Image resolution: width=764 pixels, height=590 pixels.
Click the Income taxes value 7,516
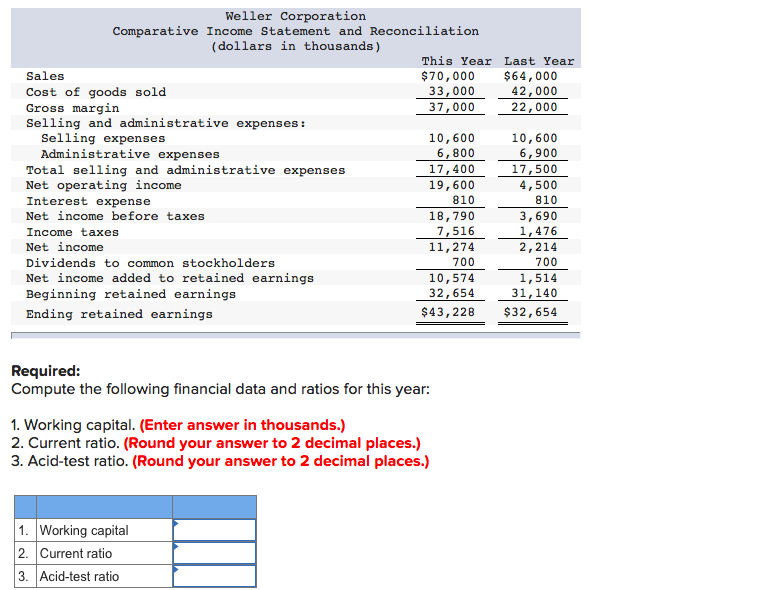pyautogui.click(x=456, y=231)
